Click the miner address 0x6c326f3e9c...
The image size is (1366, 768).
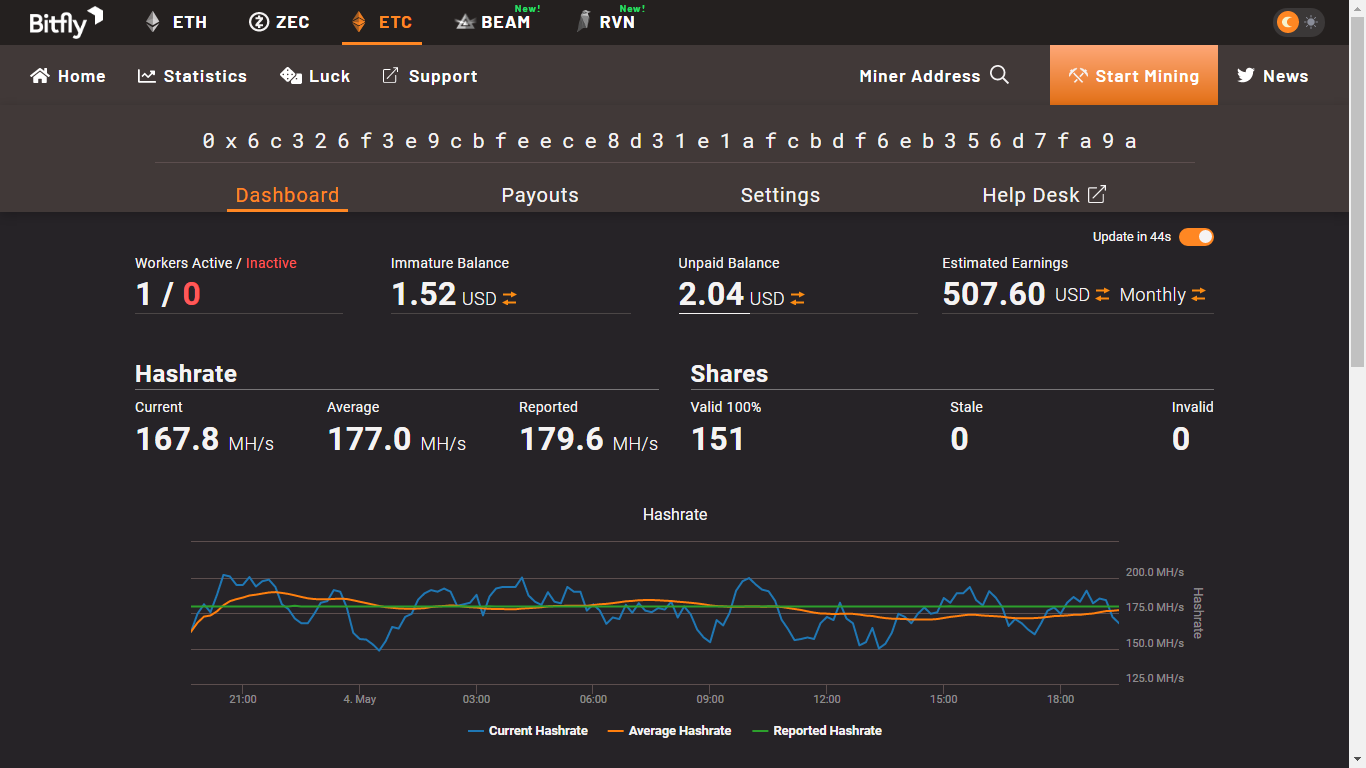click(670, 141)
